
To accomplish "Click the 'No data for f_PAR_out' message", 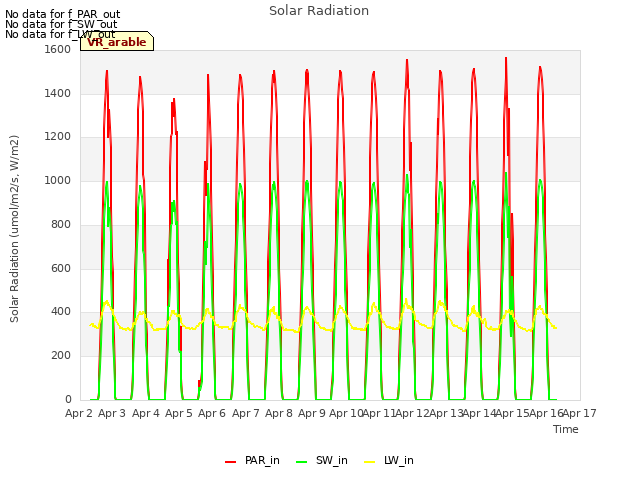I will pos(62,14).
